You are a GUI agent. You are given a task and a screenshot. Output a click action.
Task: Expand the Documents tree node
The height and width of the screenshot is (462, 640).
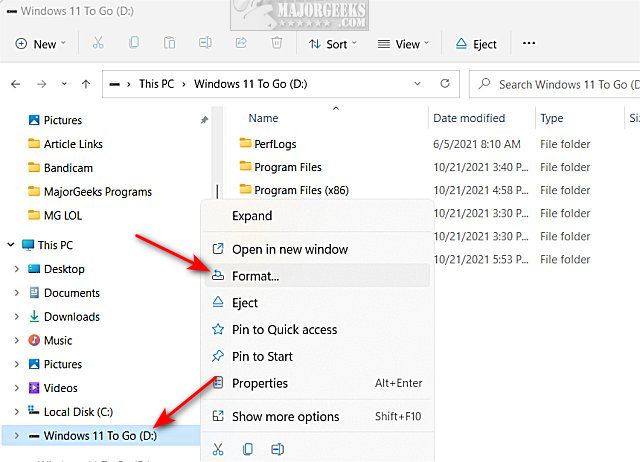(17, 293)
